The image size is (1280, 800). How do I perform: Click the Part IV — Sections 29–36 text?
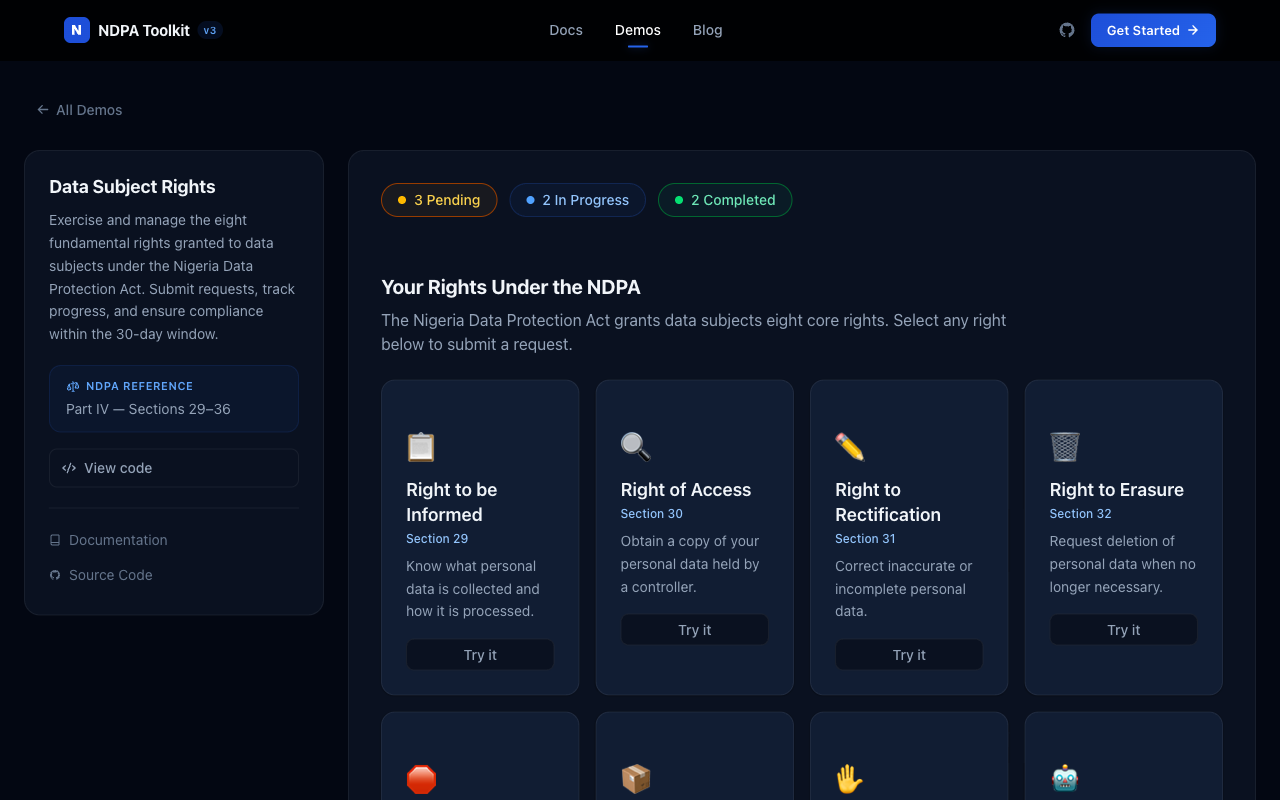(148, 409)
